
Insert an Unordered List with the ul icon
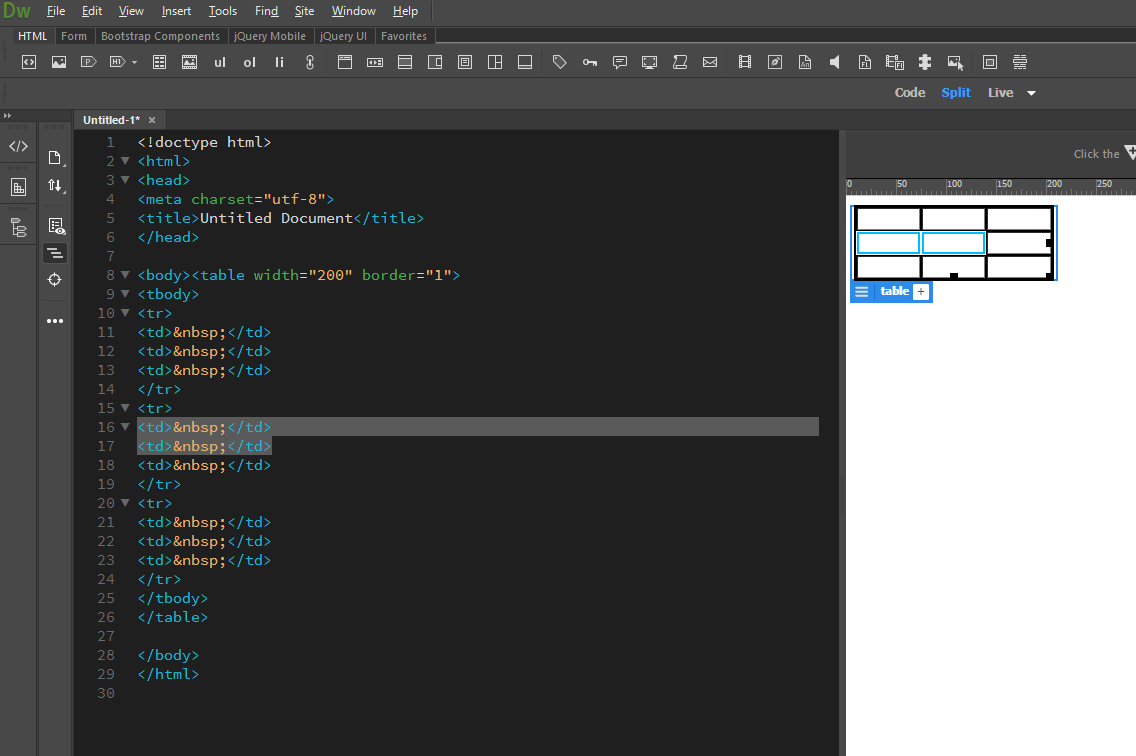(x=219, y=61)
